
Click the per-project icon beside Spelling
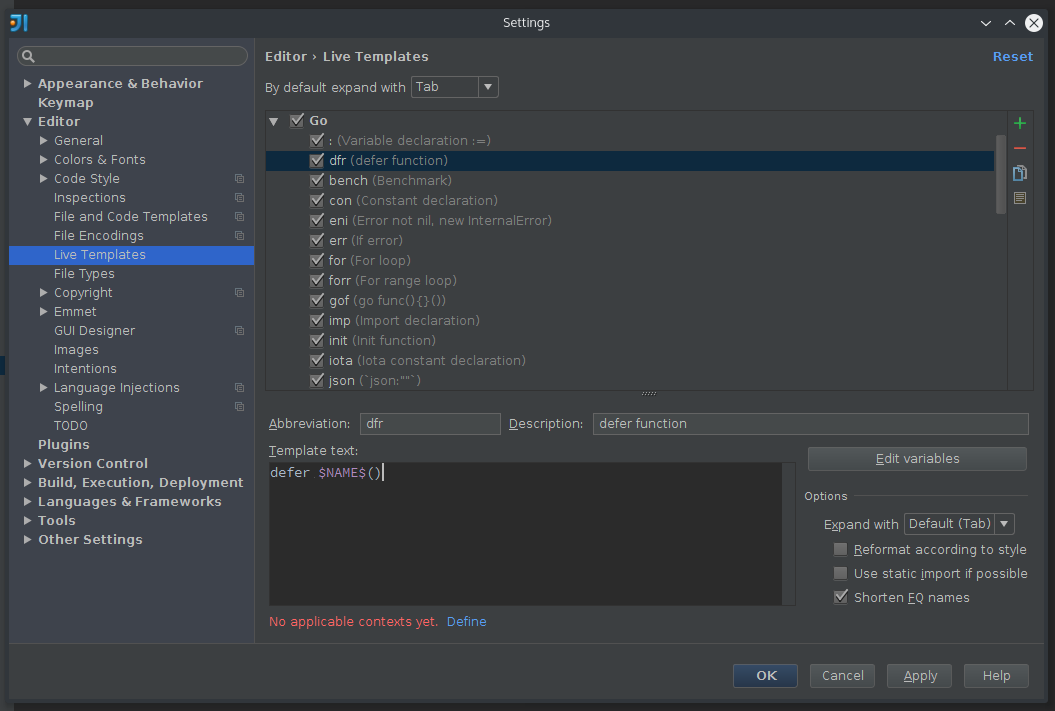point(239,407)
